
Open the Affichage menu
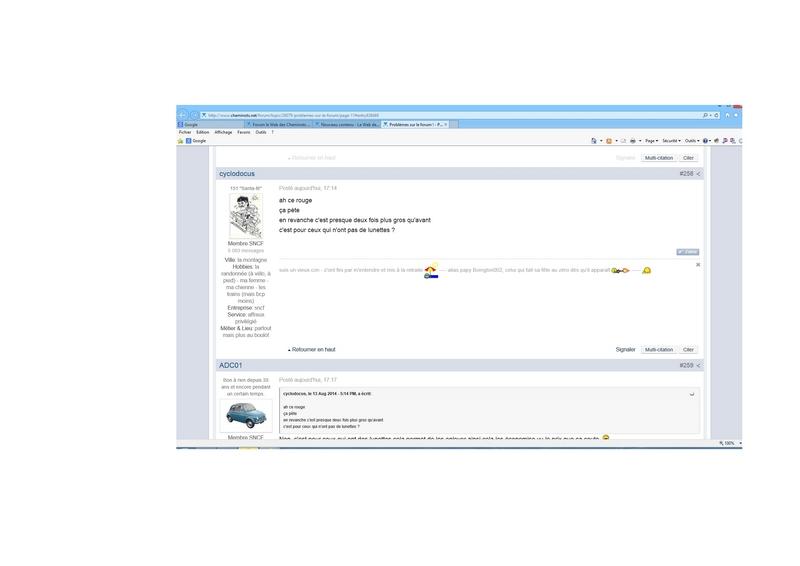(223, 132)
